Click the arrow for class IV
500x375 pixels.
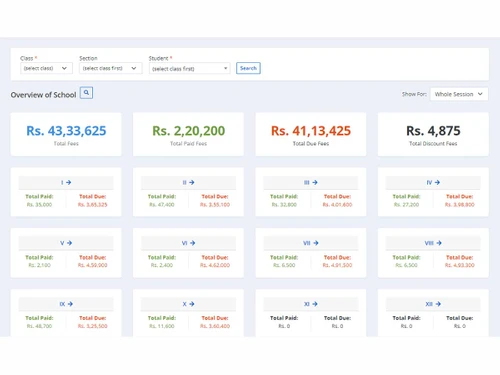click(x=437, y=182)
